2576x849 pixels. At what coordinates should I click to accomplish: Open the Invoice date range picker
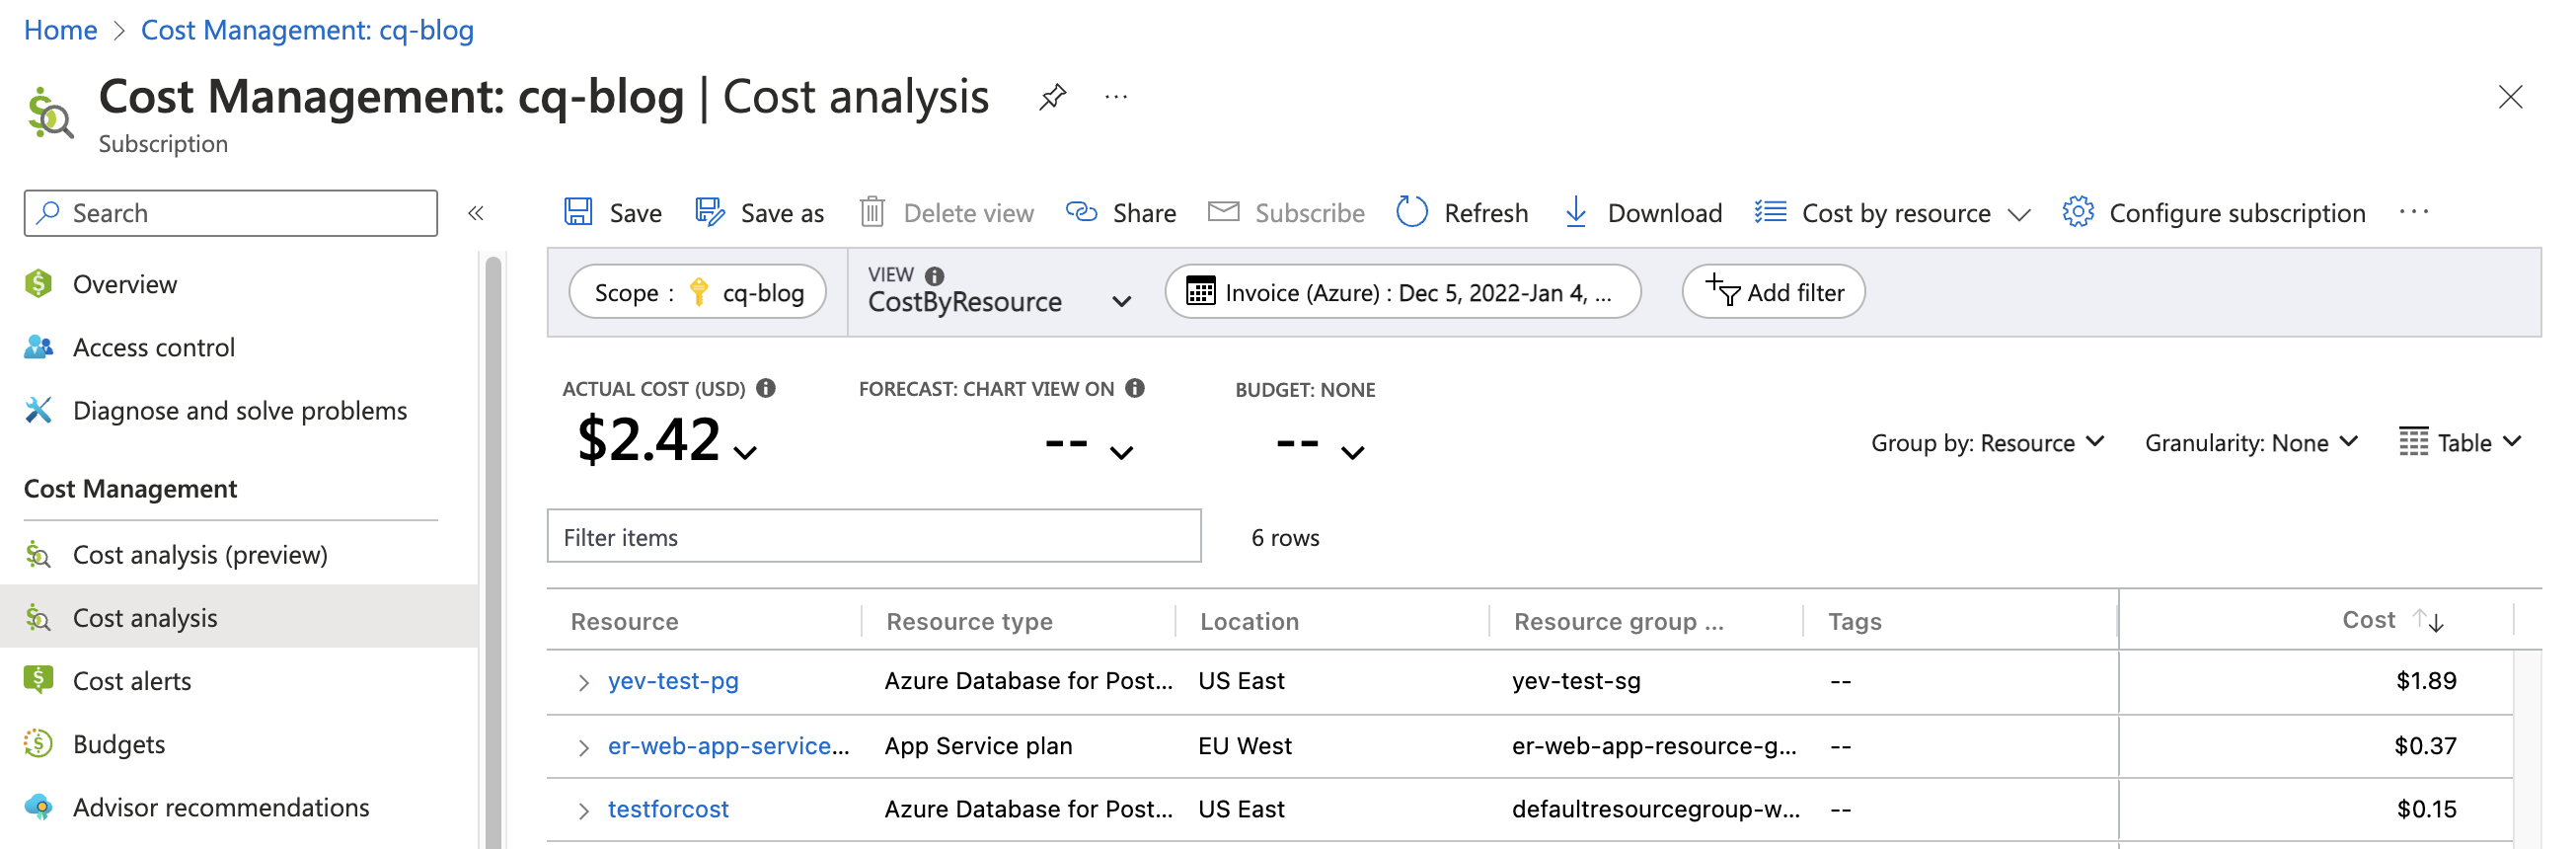coord(1402,293)
